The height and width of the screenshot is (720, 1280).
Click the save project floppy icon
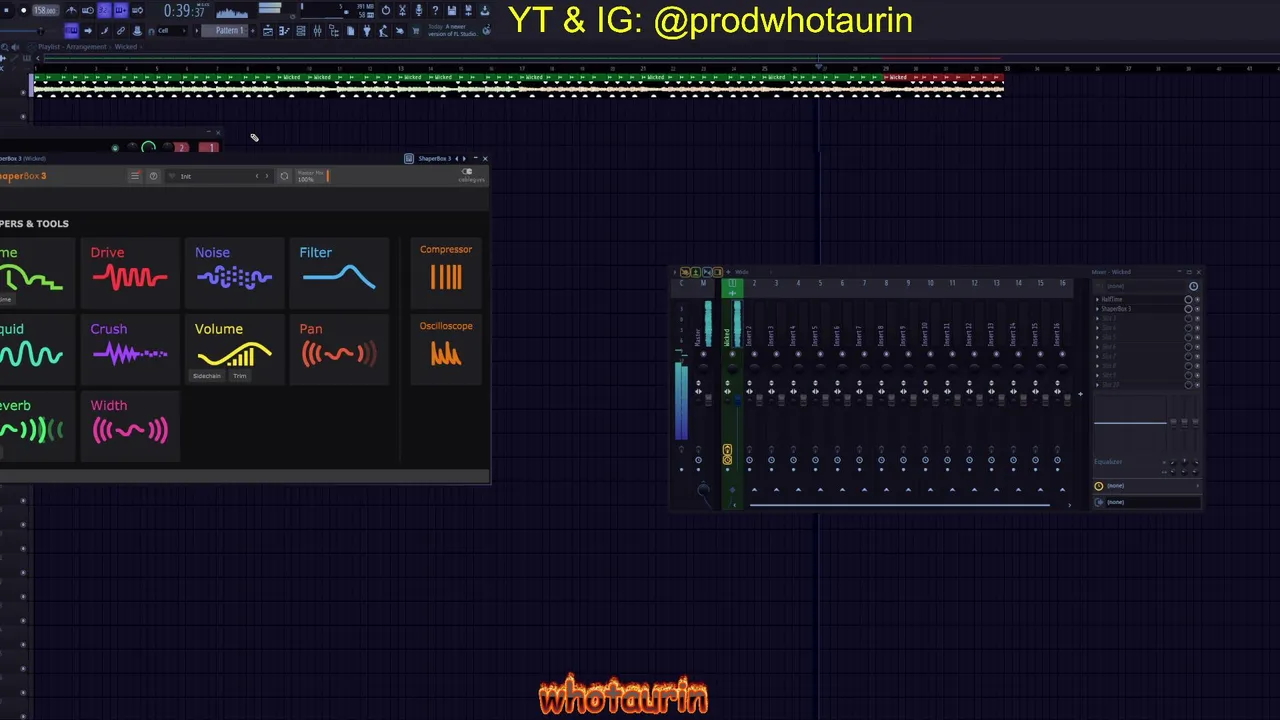[x=452, y=10]
